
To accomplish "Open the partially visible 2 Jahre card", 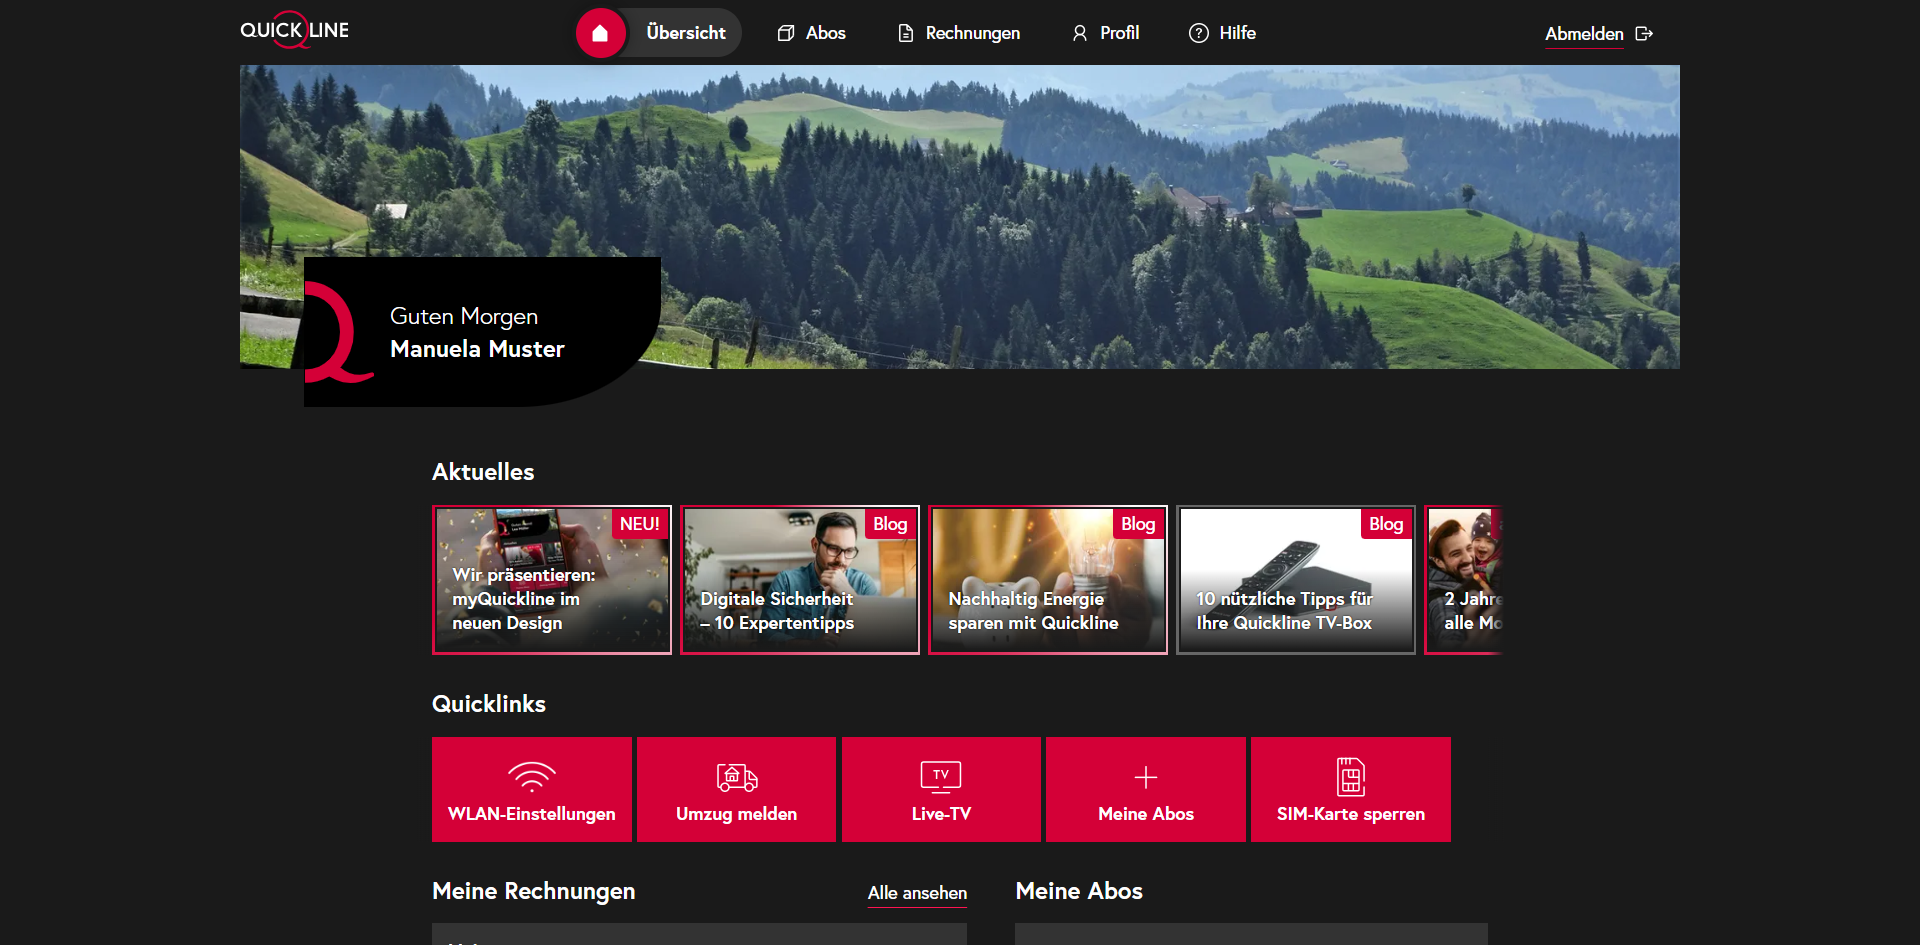I will 1464,580.
